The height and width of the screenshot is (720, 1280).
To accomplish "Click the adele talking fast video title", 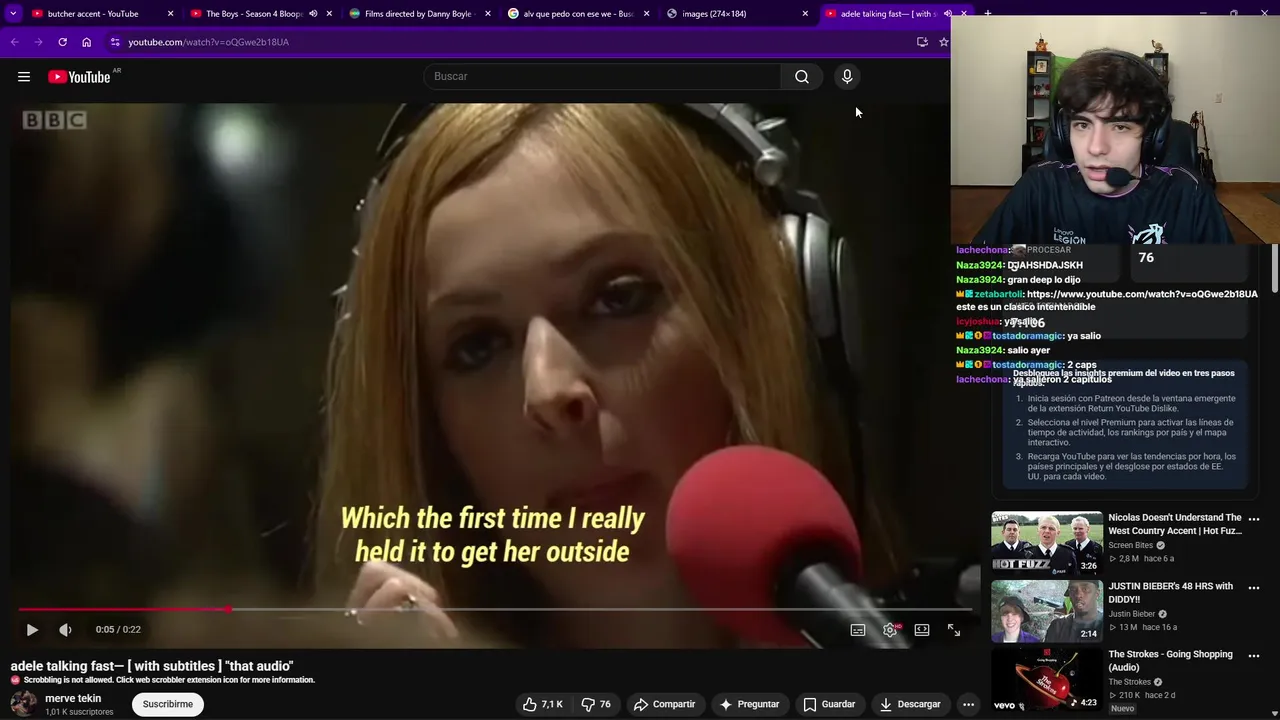I will pos(152,666).
